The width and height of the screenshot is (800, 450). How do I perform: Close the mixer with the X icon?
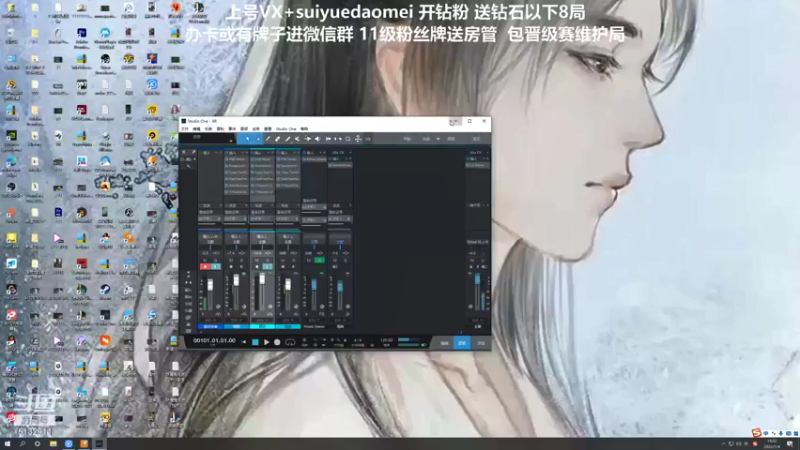click(184, 152)
